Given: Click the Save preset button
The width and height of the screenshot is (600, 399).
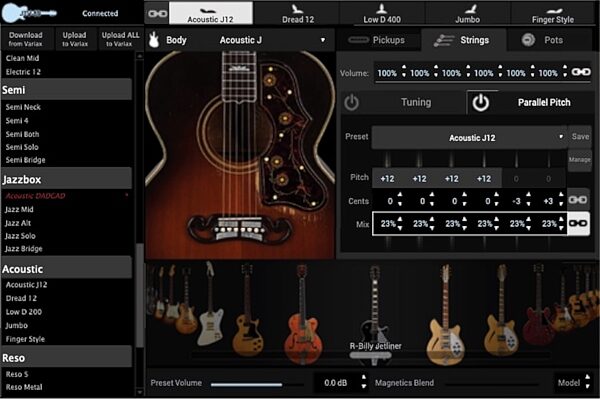Looking at the screenshot, I should tap(580, 137).
